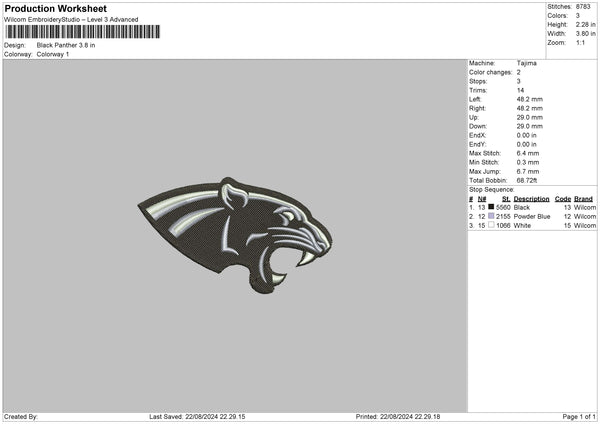600x424 pixels.
Task: Click the stitch count '2155' in row 2
Action: (503, 217)
